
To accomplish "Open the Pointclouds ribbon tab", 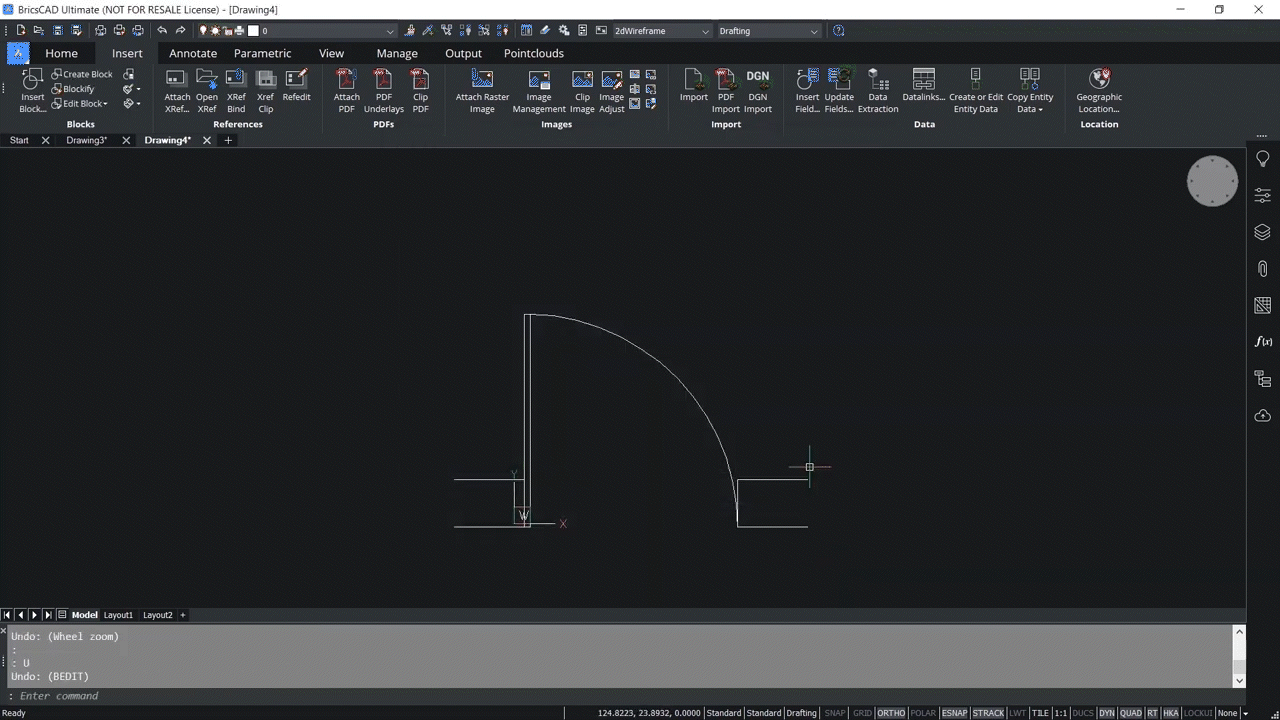I will (534, 53).
